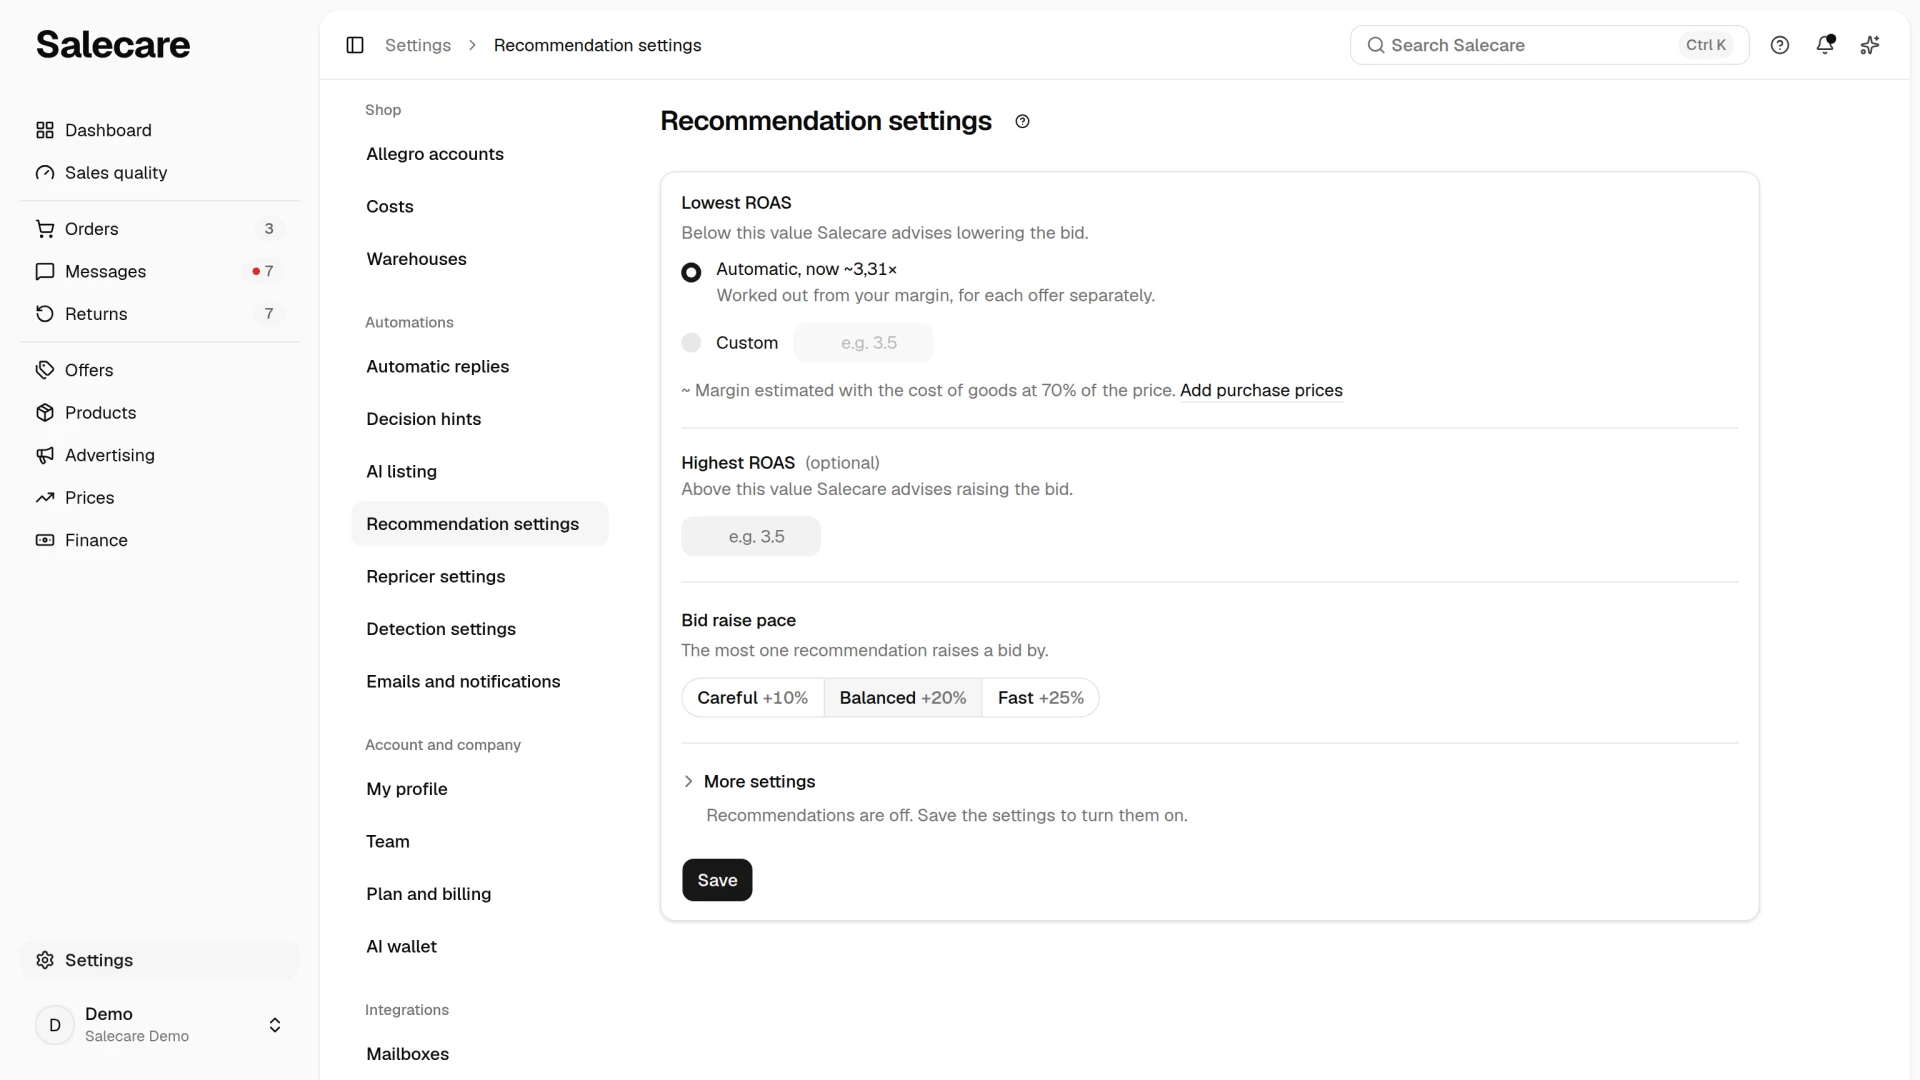Select the Custom lowest ROAS radio
The width and height of the screenshot is (1920, 1080).
(691, 342)
